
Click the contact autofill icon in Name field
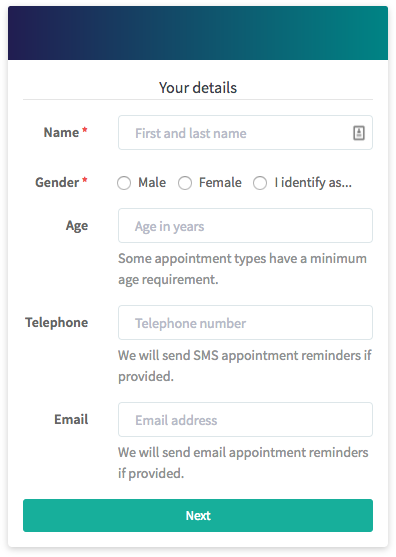click(x=359, y=133)
